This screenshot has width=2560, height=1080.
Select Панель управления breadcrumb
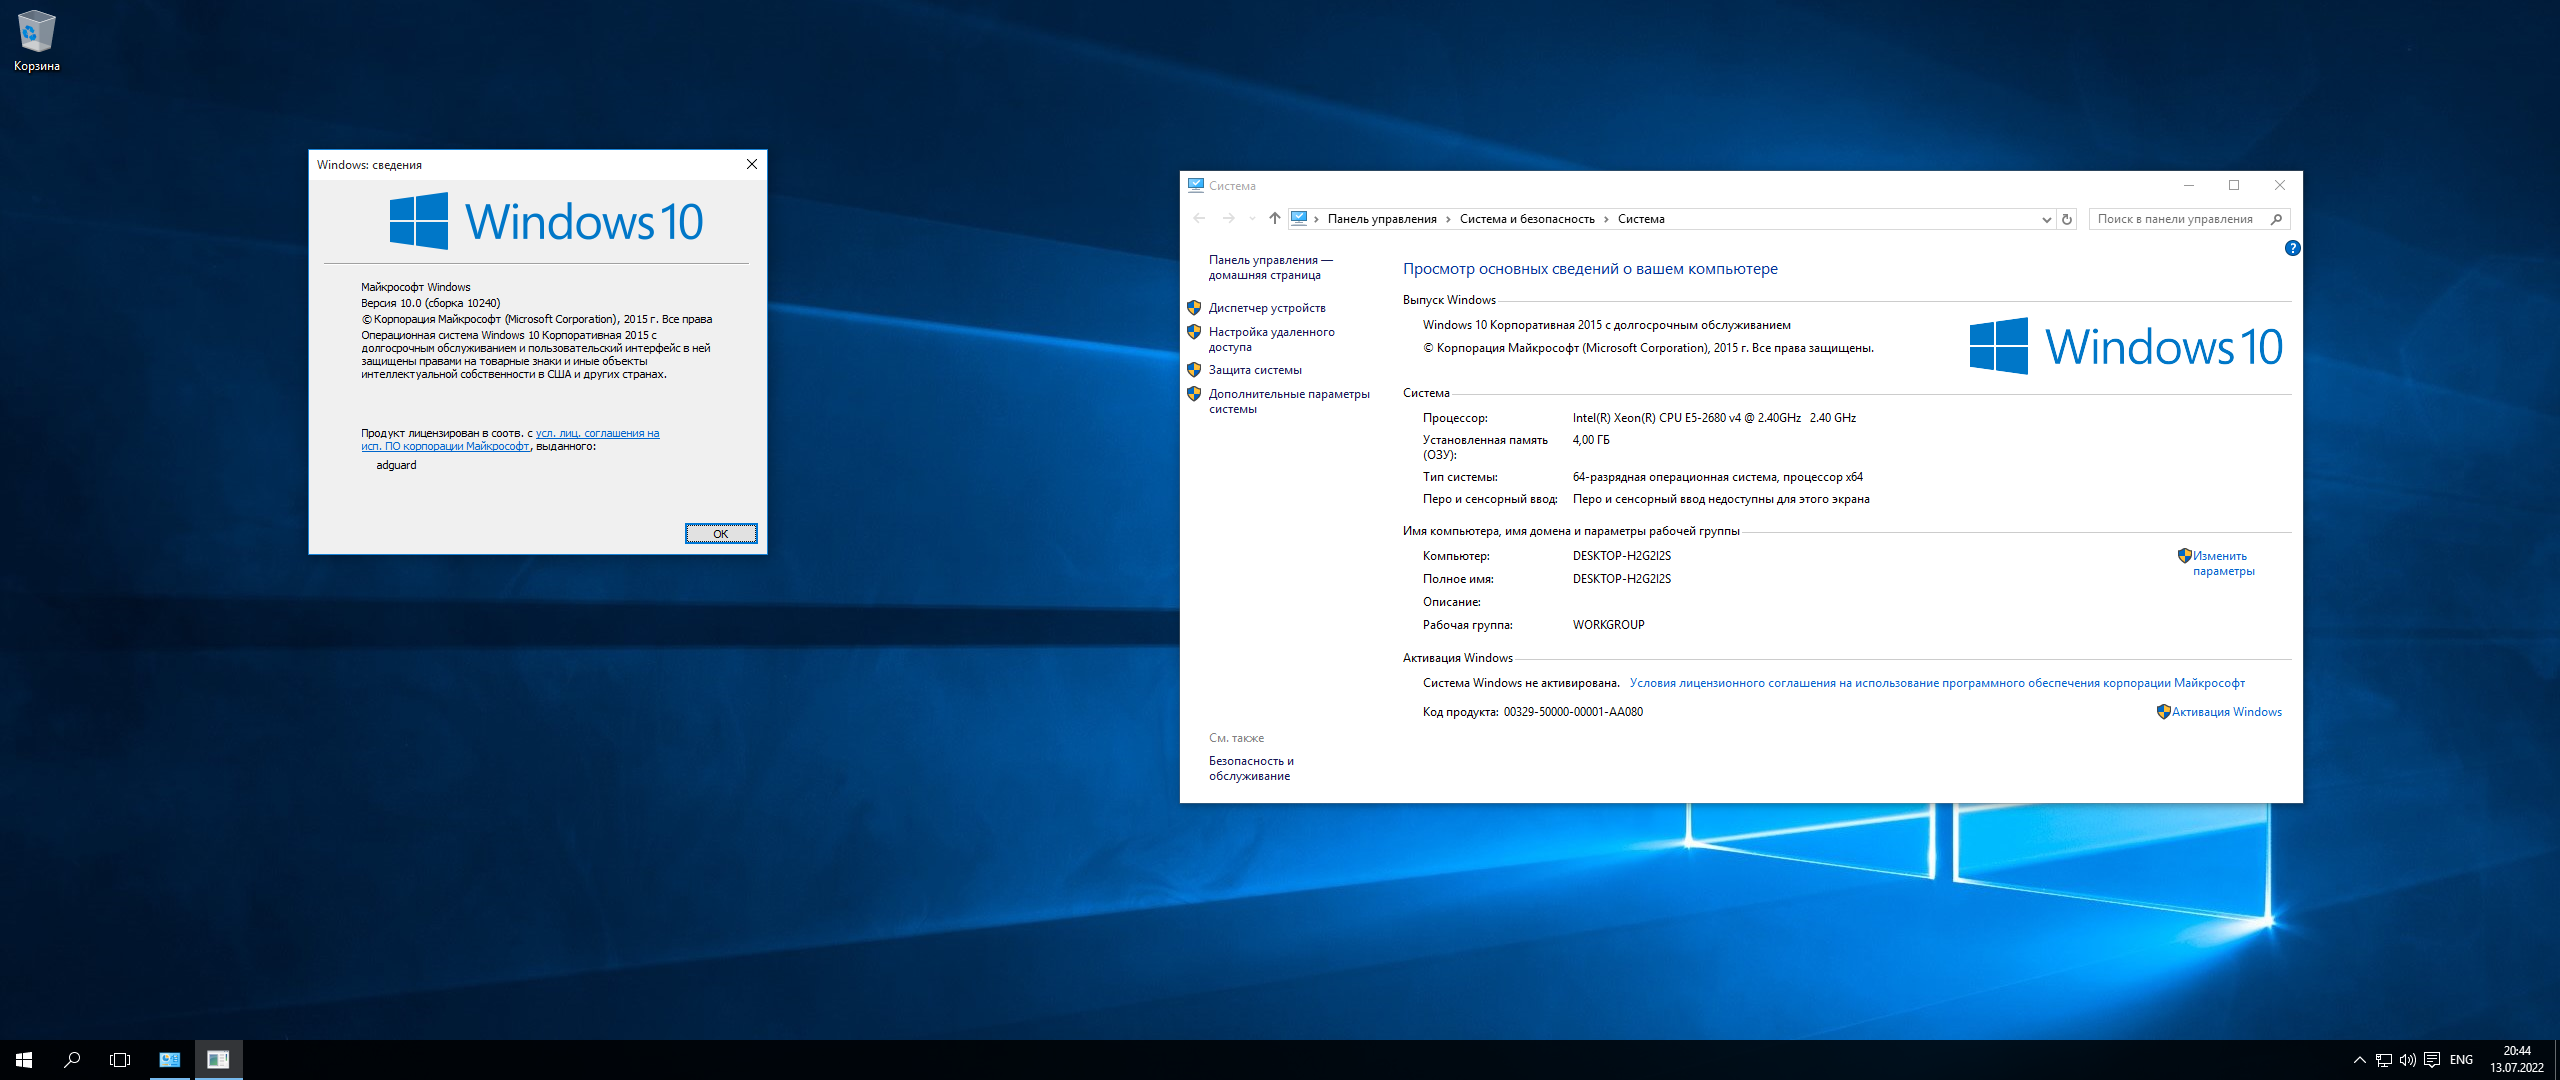coord(1382,219)
